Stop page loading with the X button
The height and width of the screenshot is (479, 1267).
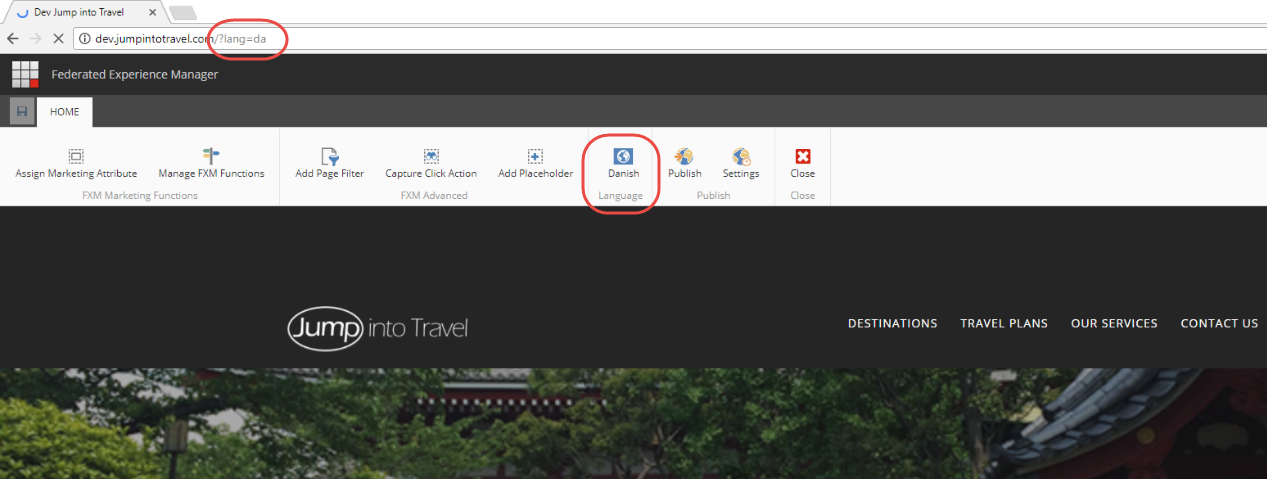(58, 38)
